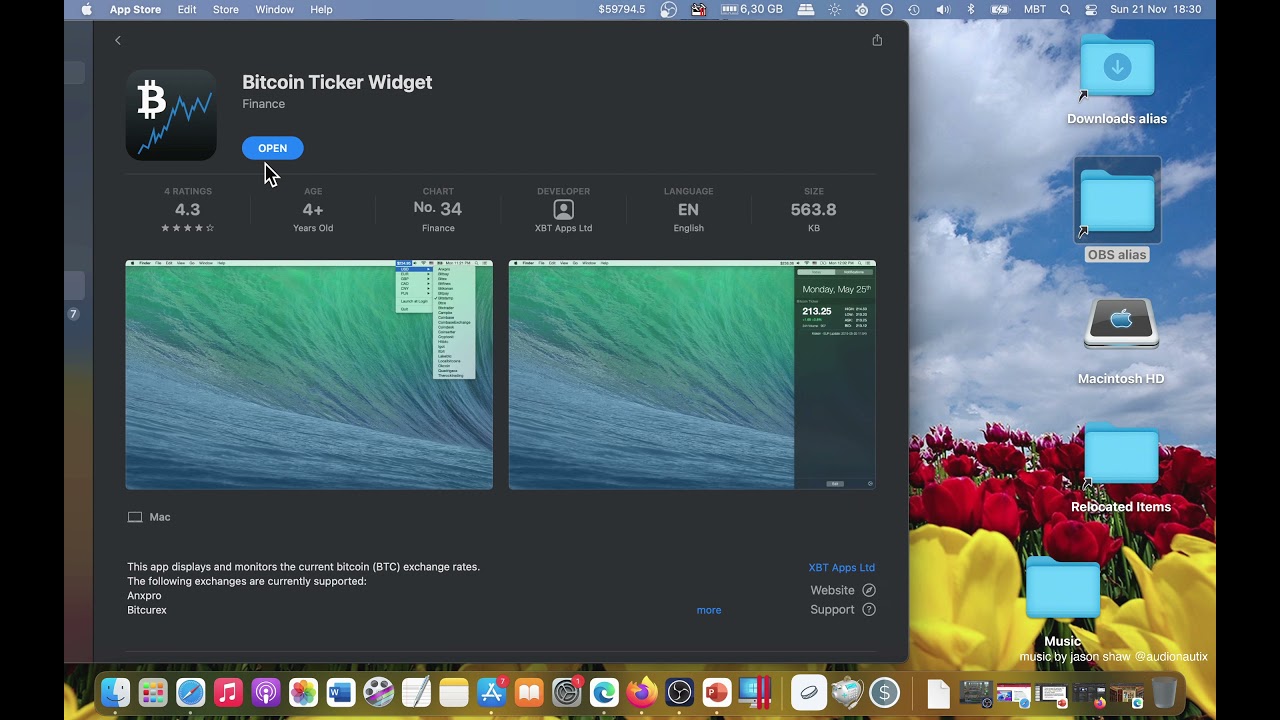Open OBS Studio in the Dock
Image resolution: width=1280 pixels, height=720 pixels.
(680, 692)
